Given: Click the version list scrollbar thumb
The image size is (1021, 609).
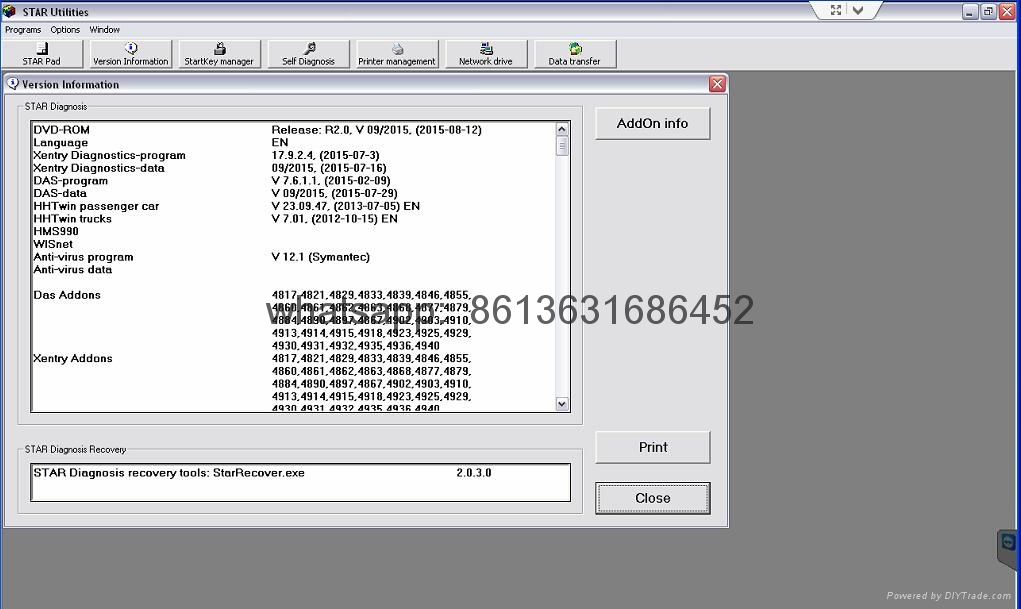Looking at the screenshot, I should (562, 146).
